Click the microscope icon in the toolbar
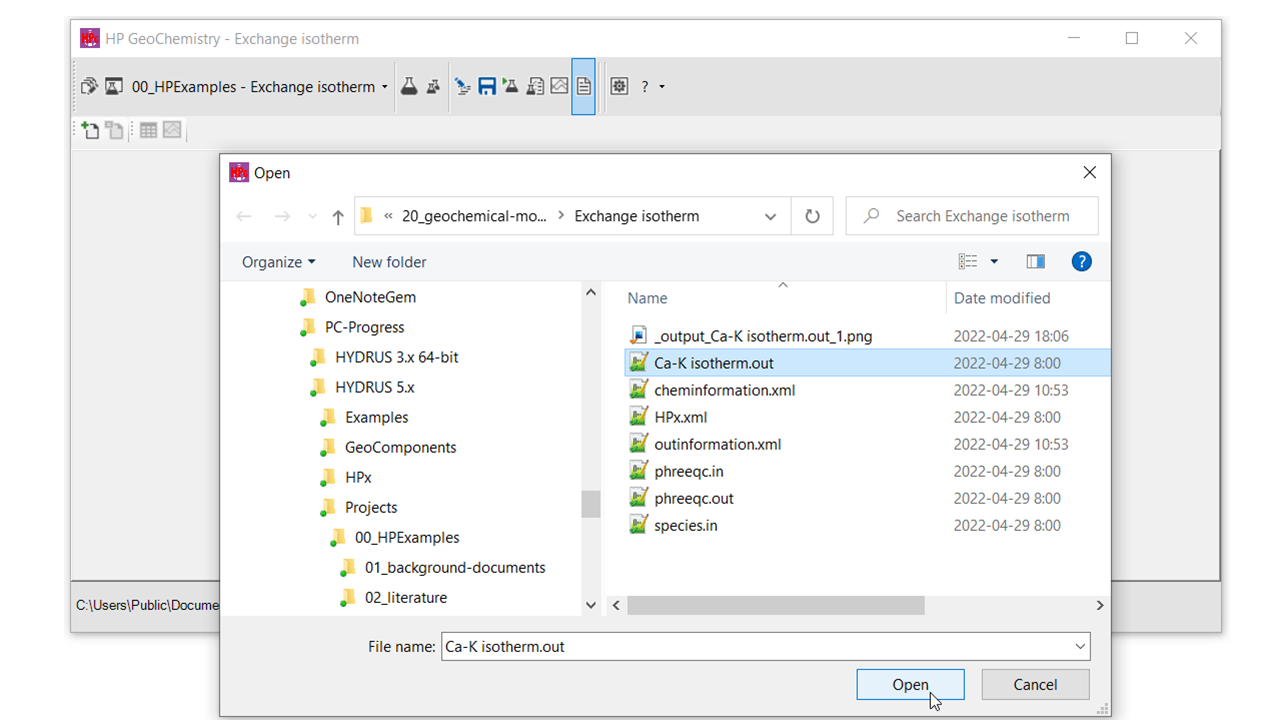1280x720 pixels. click(x=462, y=87)
